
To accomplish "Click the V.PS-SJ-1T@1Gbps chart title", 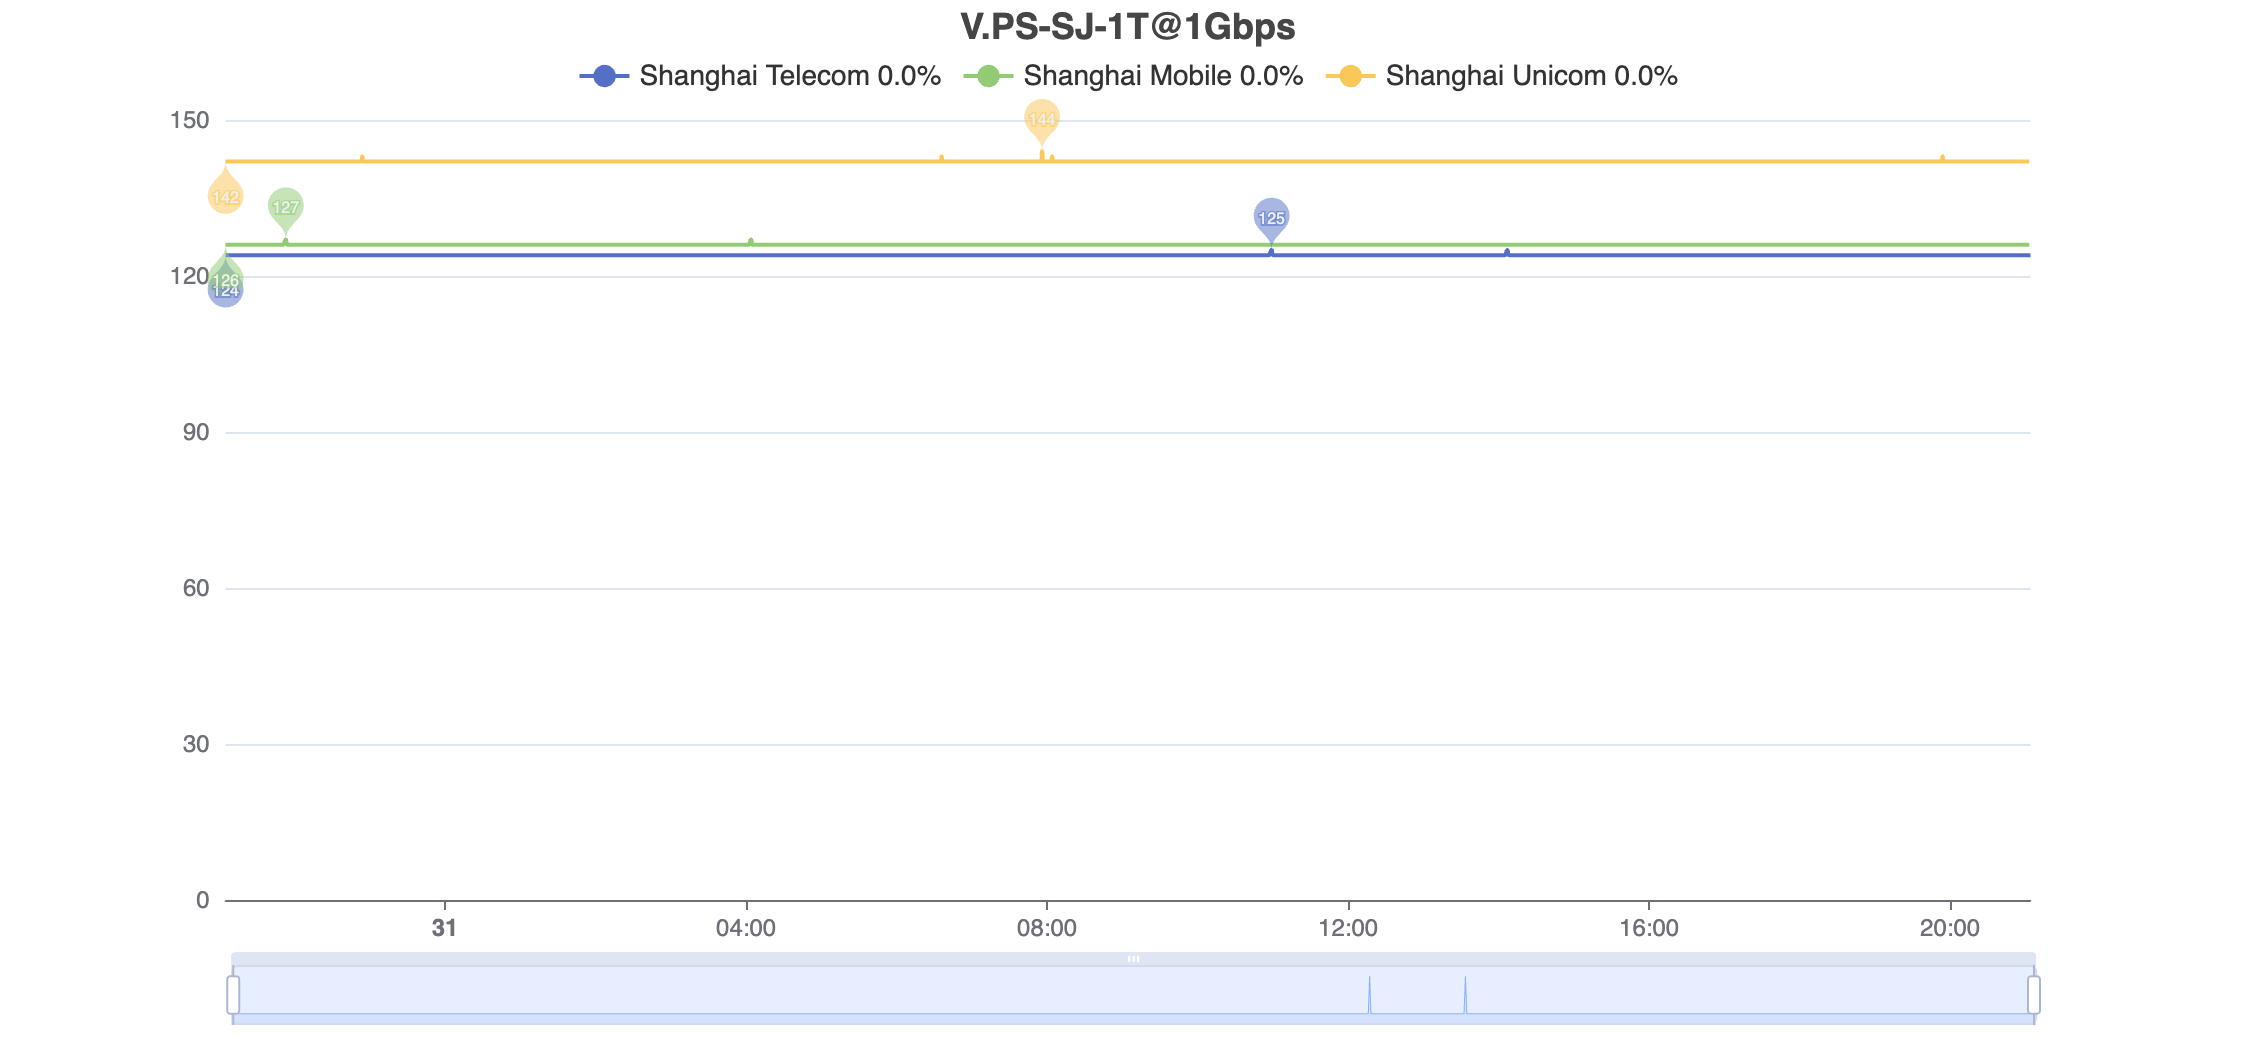I will coord(1127,27).
